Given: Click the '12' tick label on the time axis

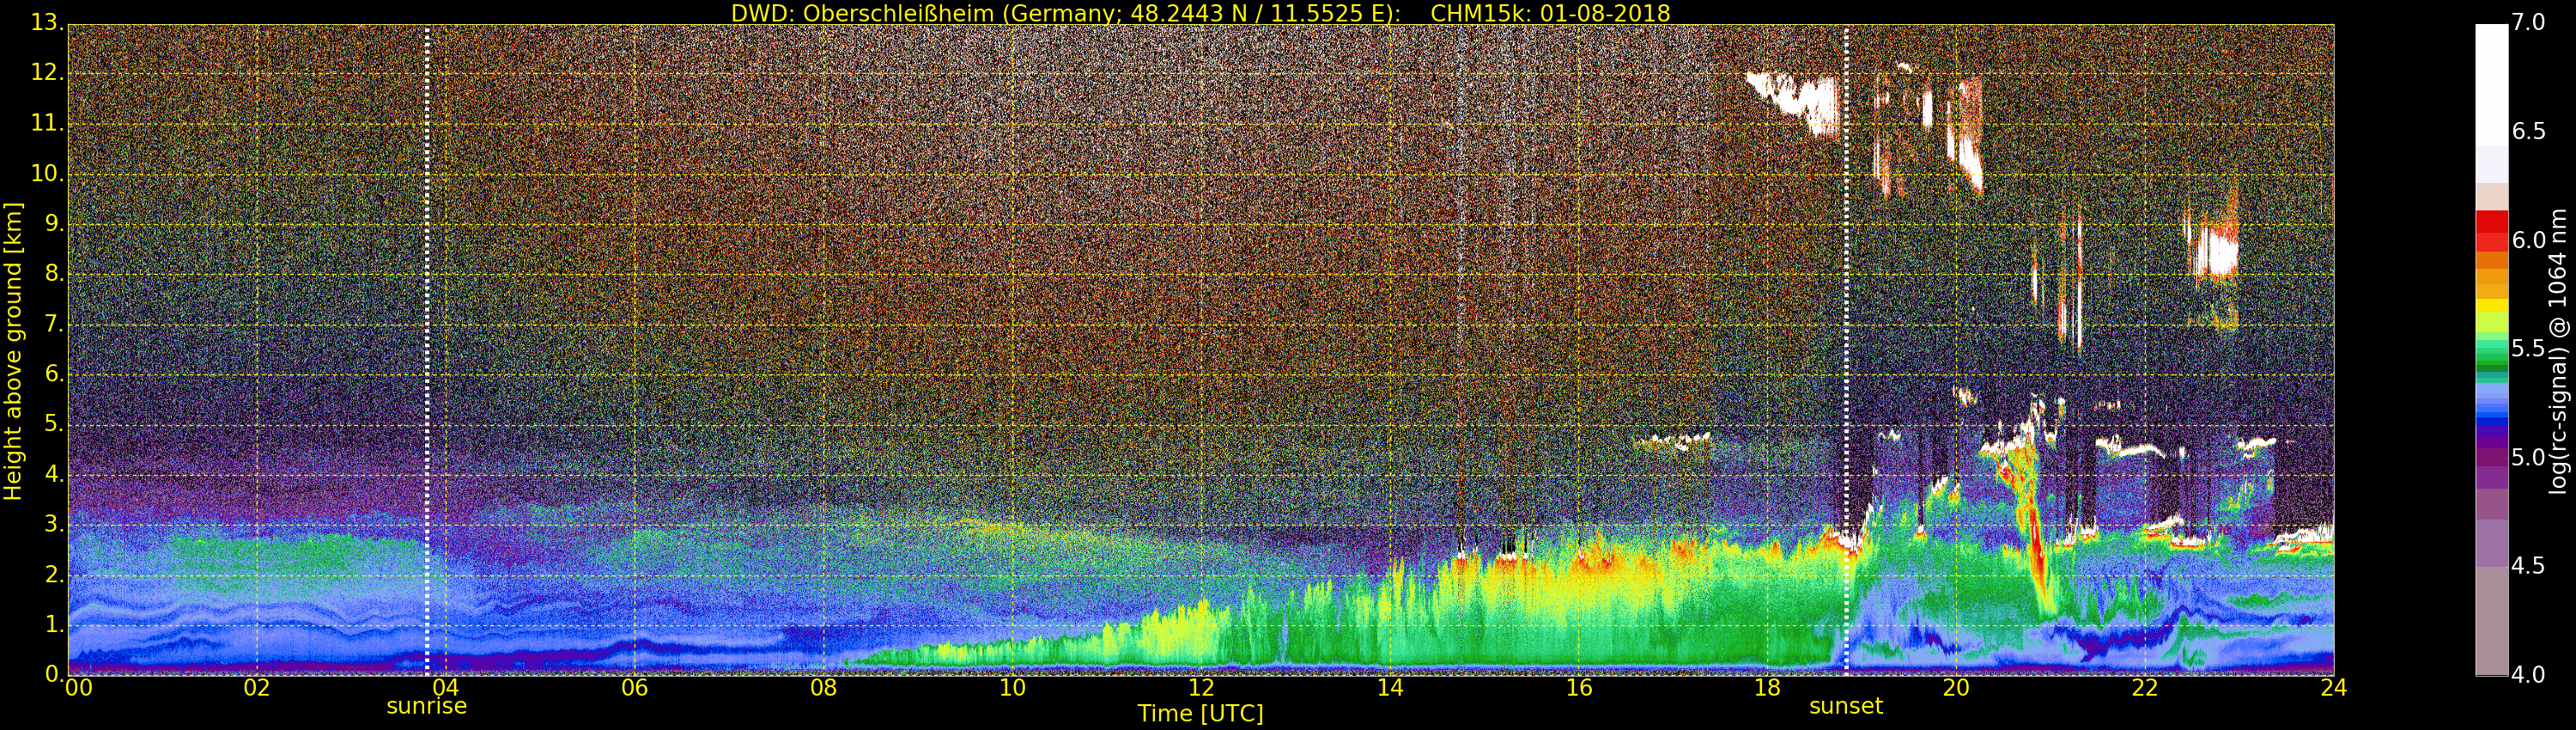Looking at the screenshot, I should coord(1201,687).
